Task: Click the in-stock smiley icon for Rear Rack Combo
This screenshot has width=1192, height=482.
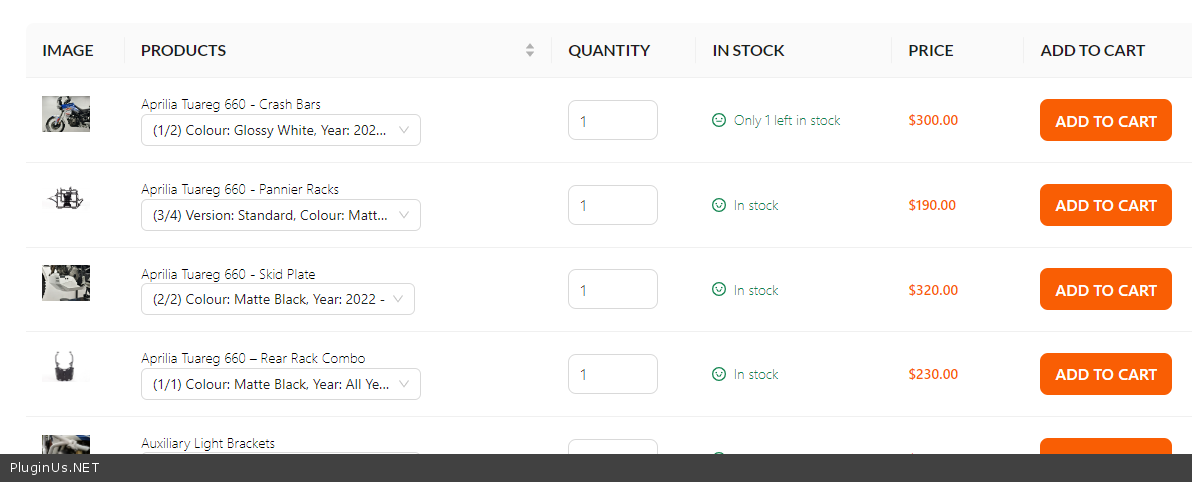Action: tap(718, 374)
